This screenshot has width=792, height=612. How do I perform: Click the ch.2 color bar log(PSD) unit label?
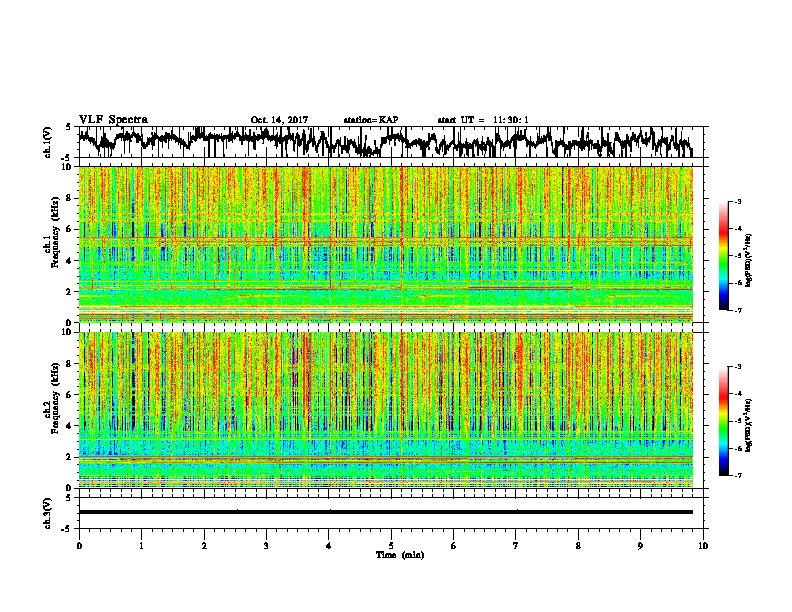[749, 425]
